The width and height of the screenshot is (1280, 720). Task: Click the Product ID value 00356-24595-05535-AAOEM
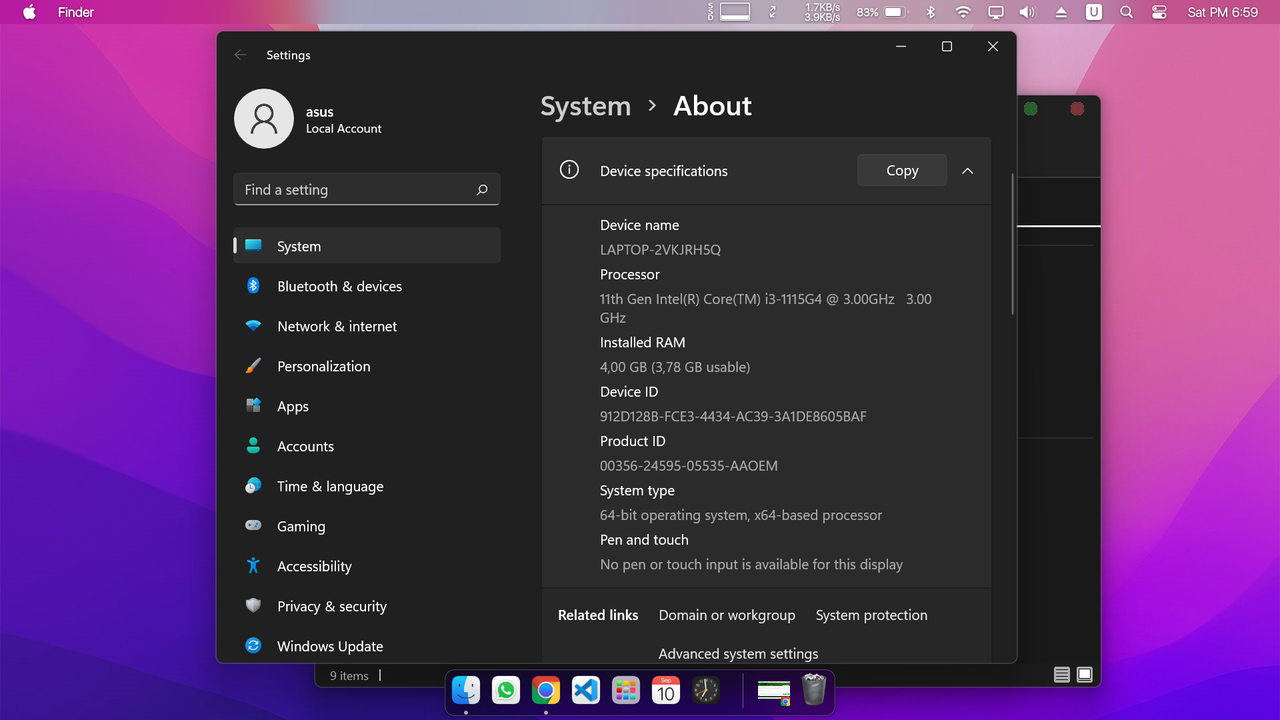(x=688, y=466)
